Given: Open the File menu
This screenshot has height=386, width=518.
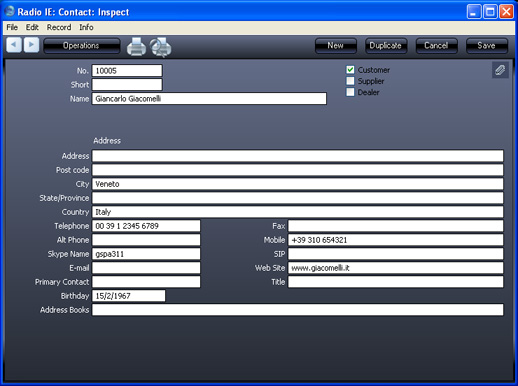Looking at the screenshot, I should (12, 27).
